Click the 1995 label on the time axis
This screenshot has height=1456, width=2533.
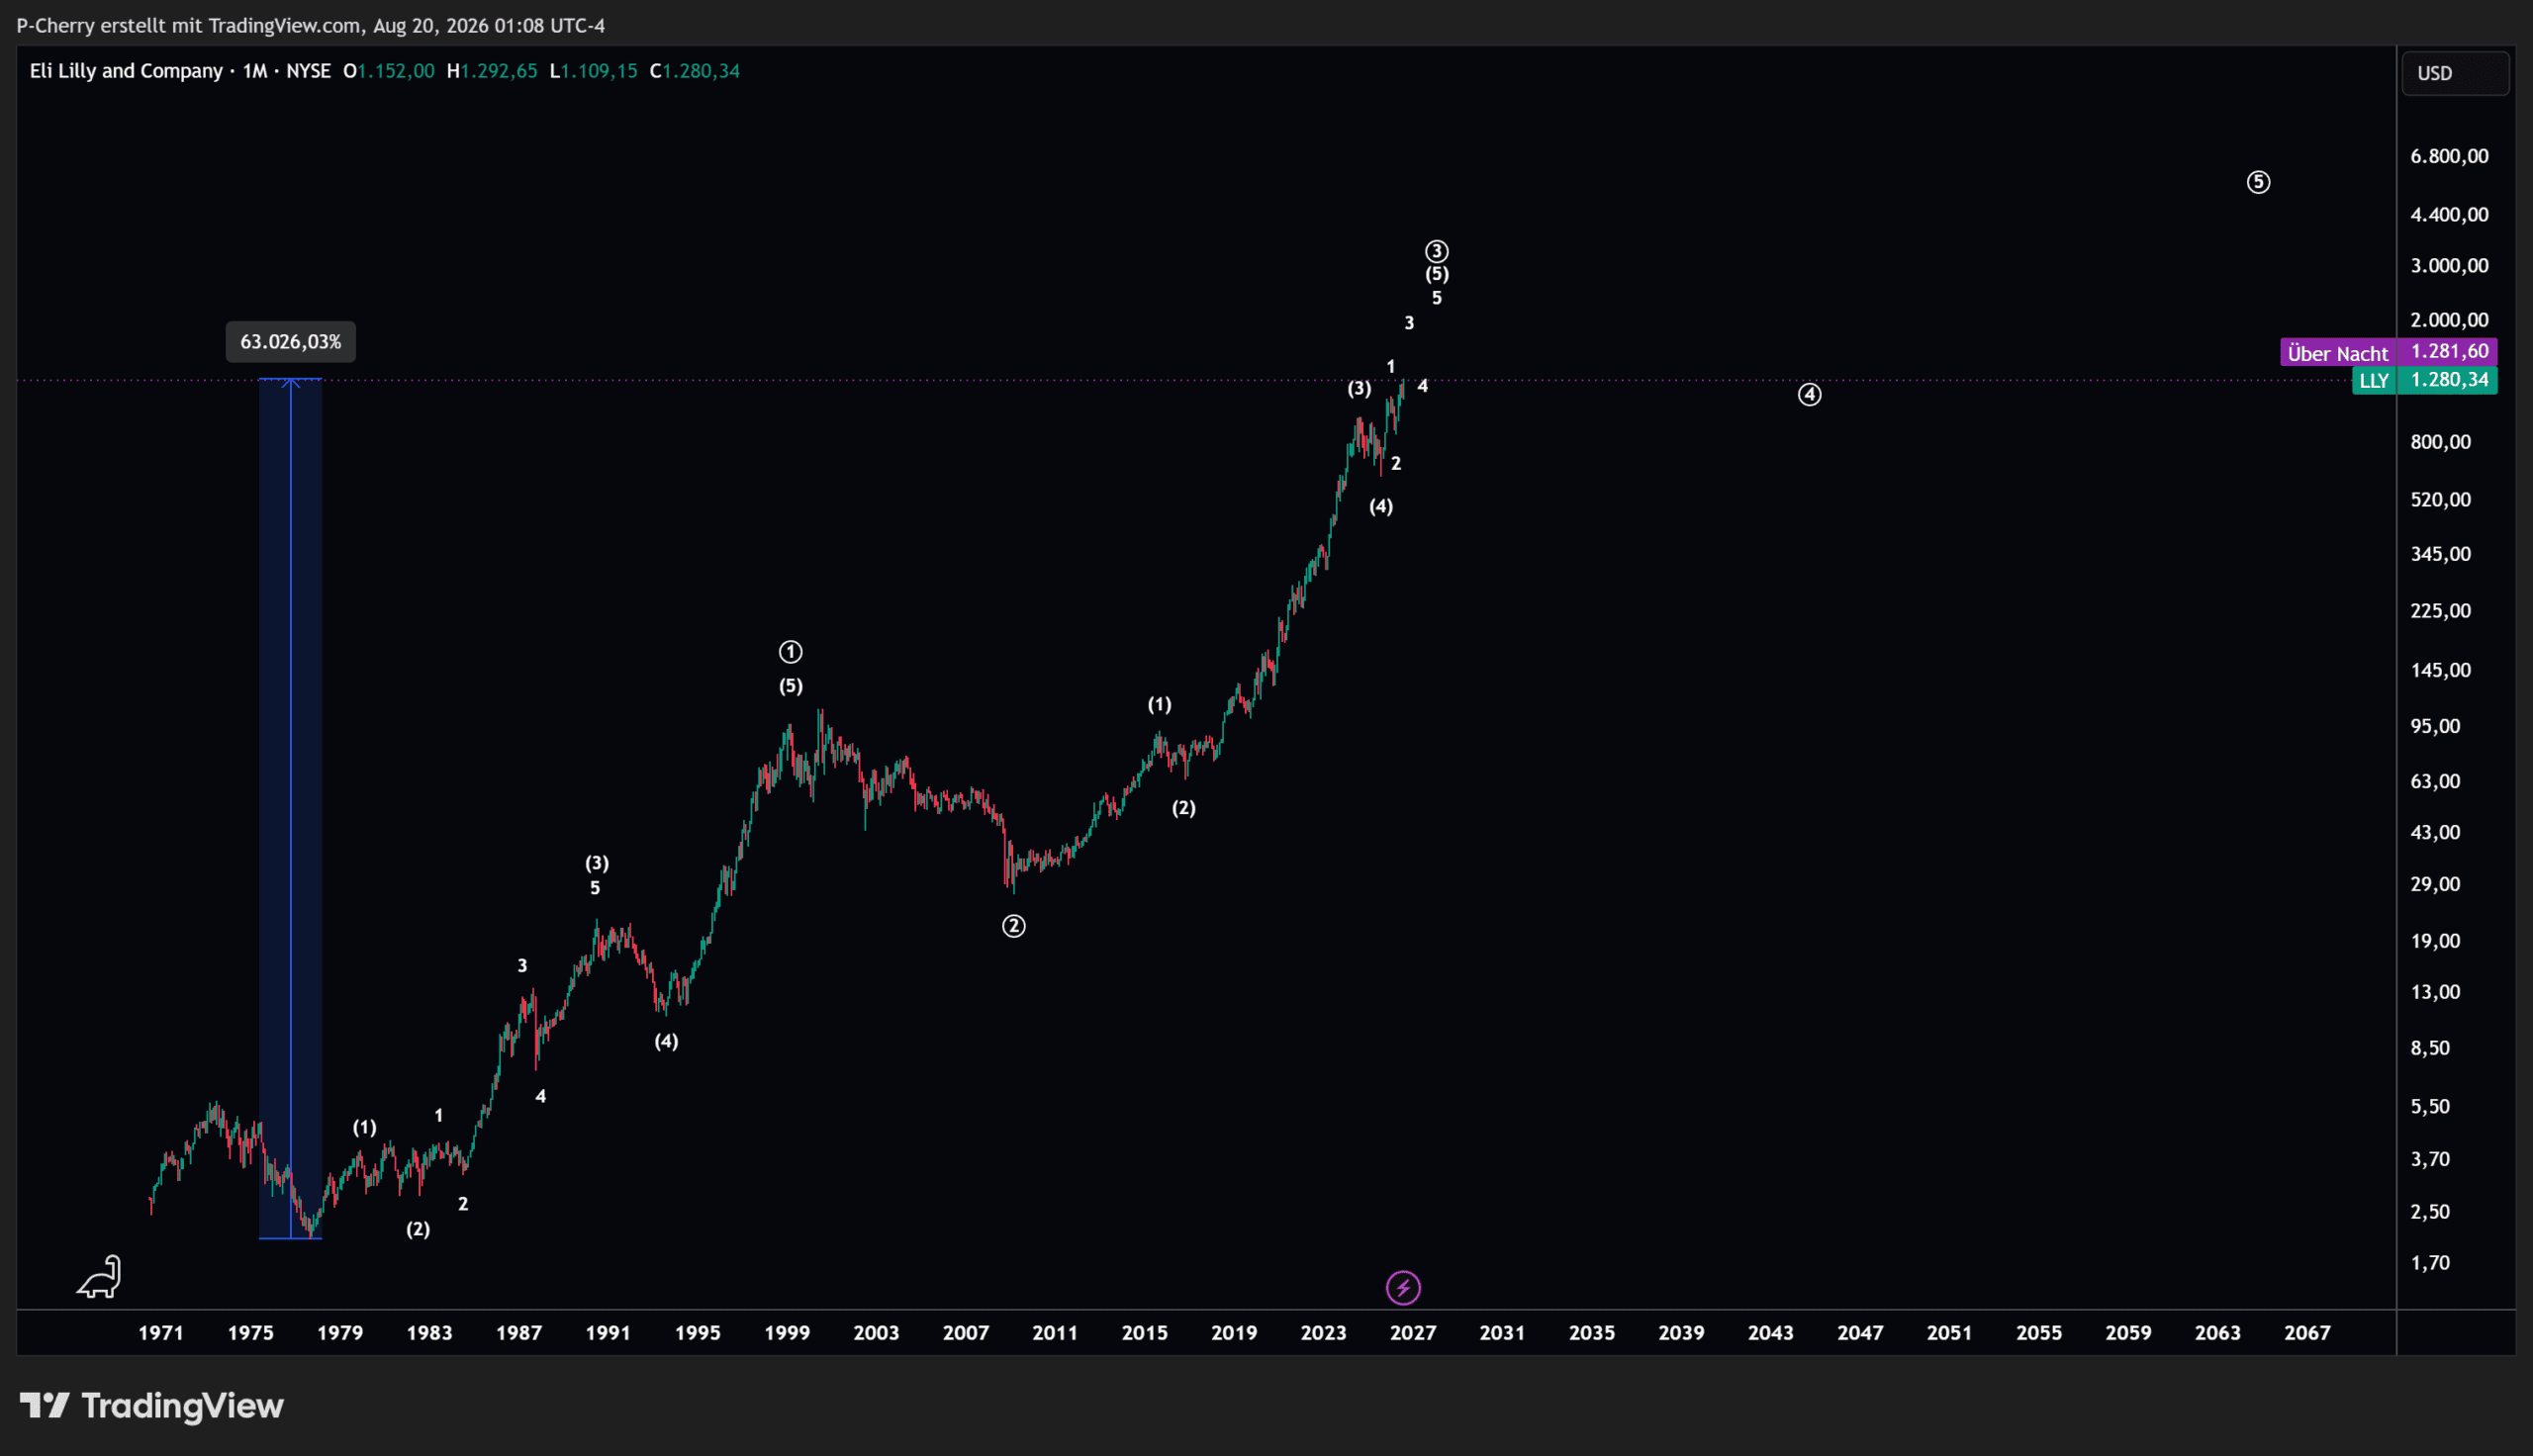pos(698,1333)
